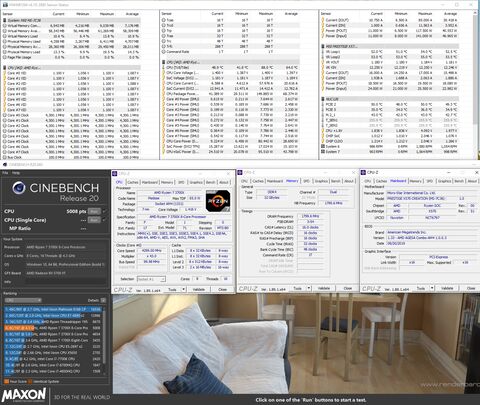Click the orange Your Score legend swatch

(6, 381)
